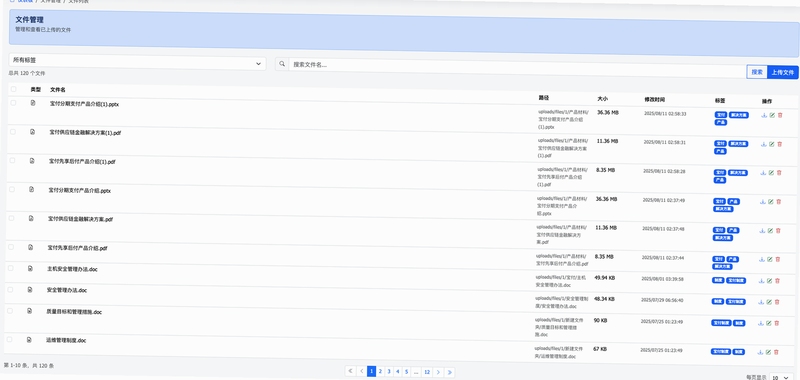Go to page 2 in pagination
Screen dimensions: 800x380
point(380,371)
